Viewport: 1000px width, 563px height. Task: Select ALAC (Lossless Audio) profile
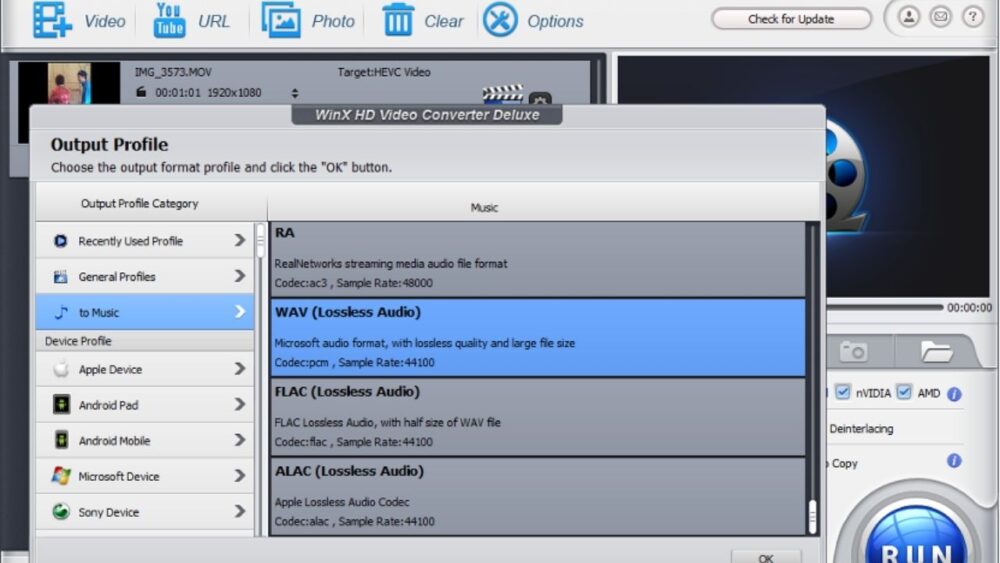(538, 496)
